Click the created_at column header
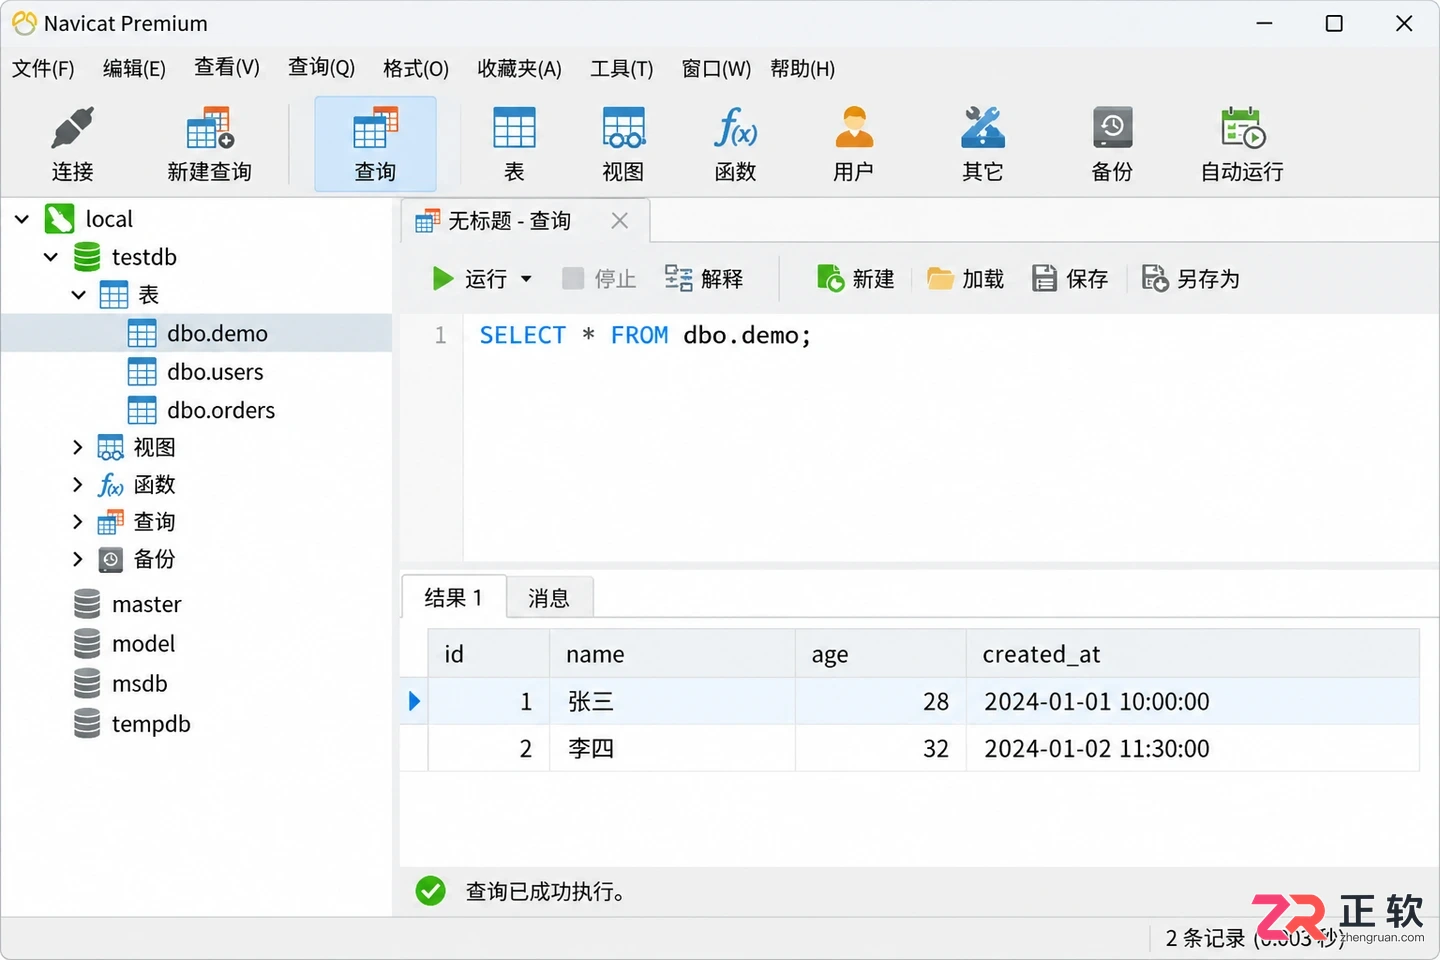Viewport: 1440px width, 960px height. click(x=1193, y=654)
